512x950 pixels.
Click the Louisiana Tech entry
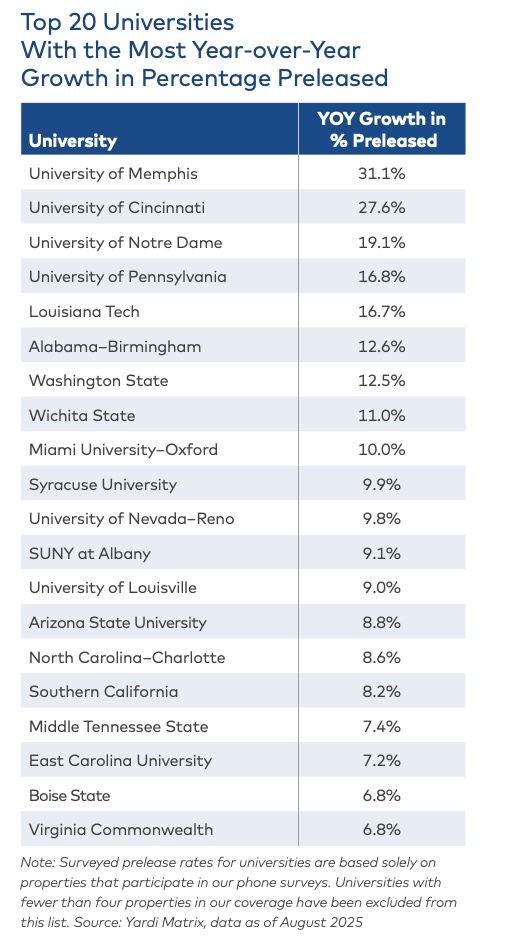(x=84, y=311)
